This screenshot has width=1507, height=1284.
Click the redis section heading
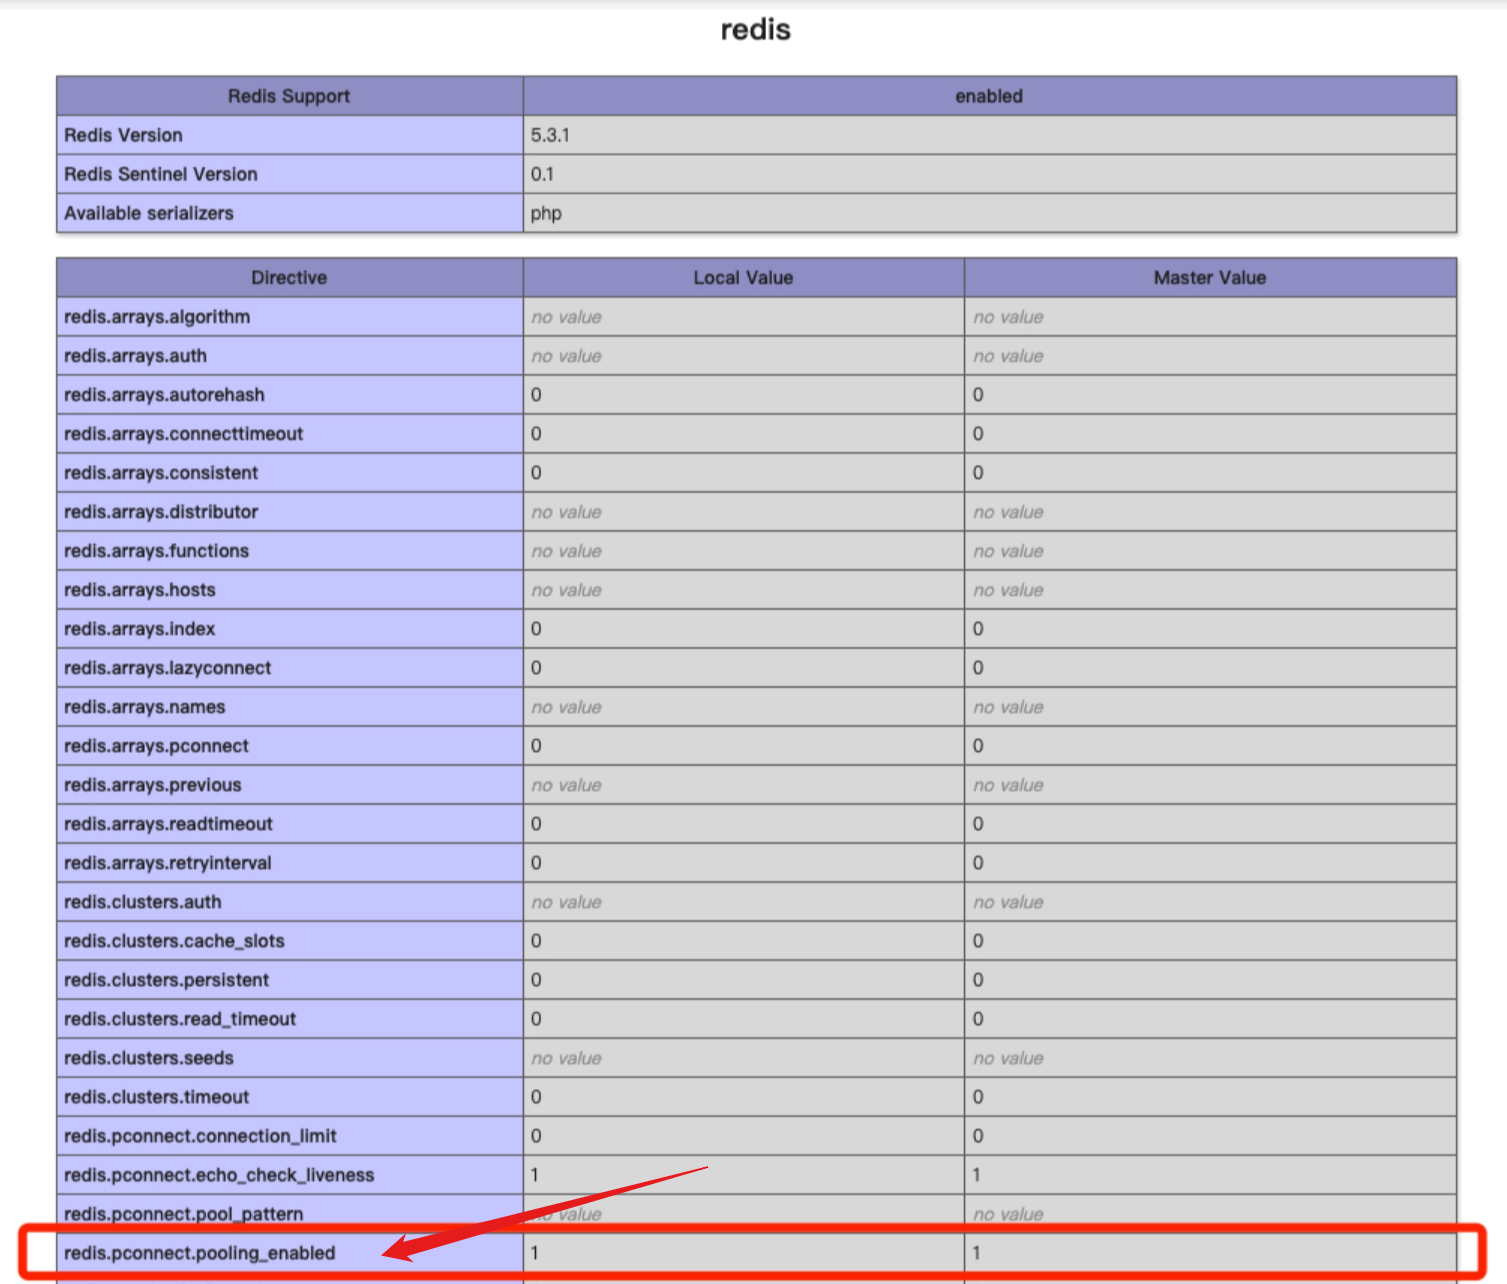tap(755, 30)
